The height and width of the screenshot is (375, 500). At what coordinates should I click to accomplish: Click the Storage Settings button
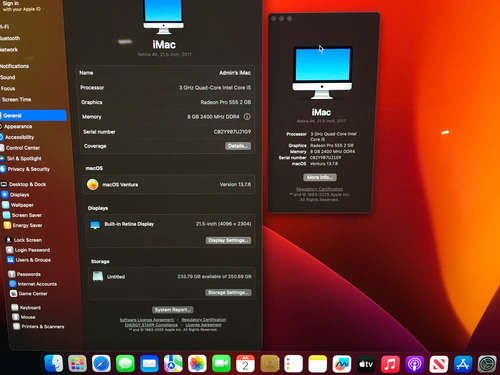[228, 292]
